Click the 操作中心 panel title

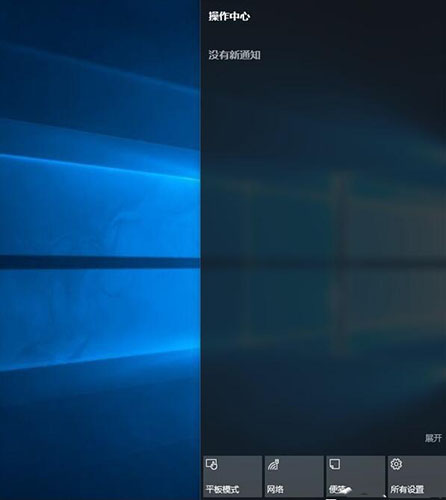pos(229,16)
